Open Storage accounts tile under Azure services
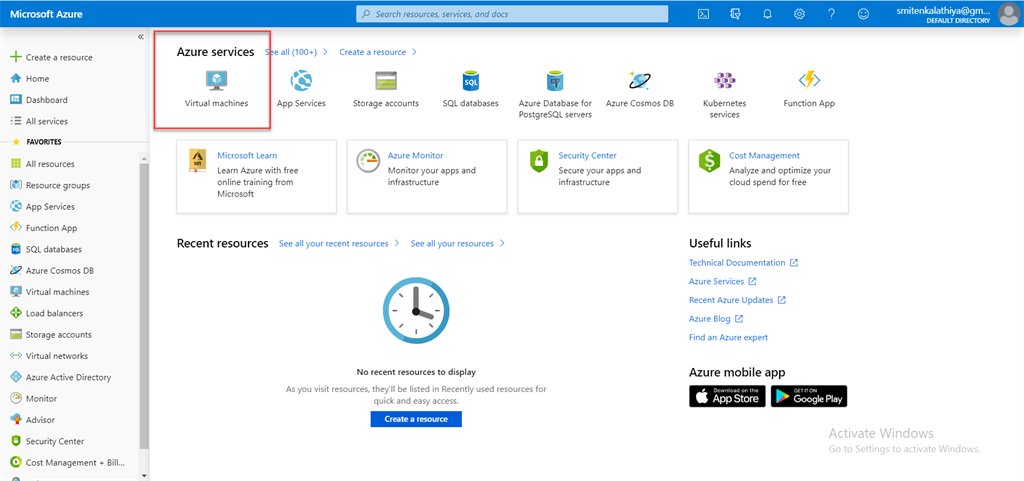The image size is (1024, 481). click(x=386, y=89)
